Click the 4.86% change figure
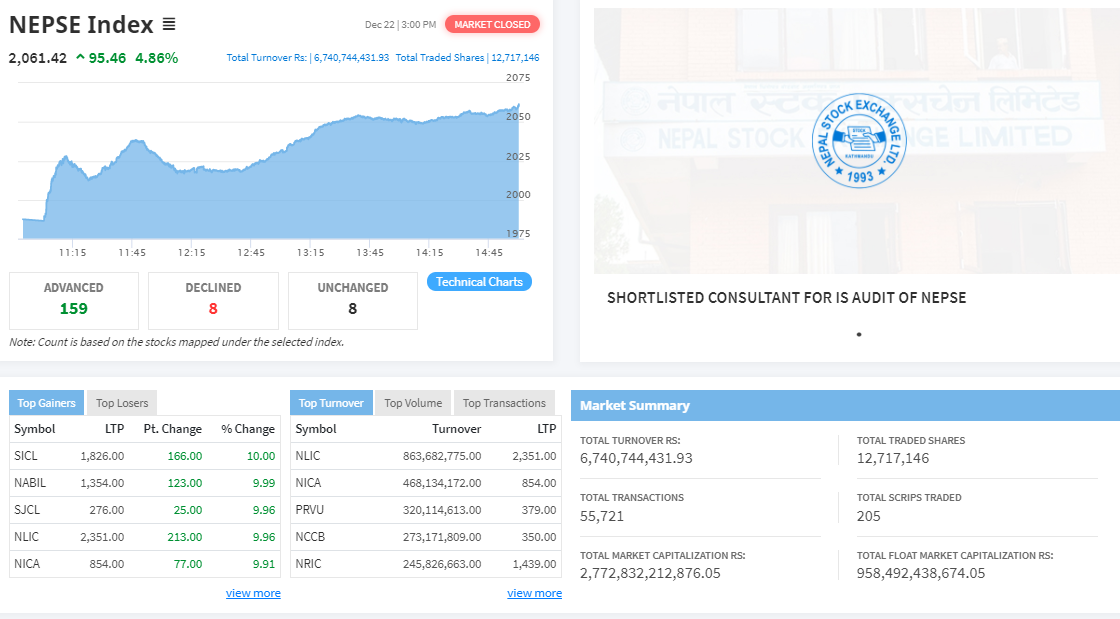This screenshot has width=1120, height=619. (156, 58)
